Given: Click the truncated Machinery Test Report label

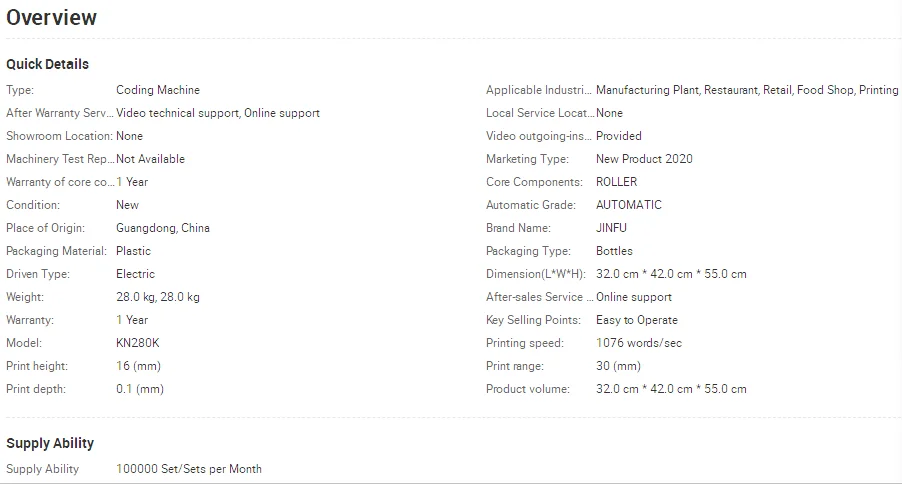Looking at the screenshot, I should point(60,159).
